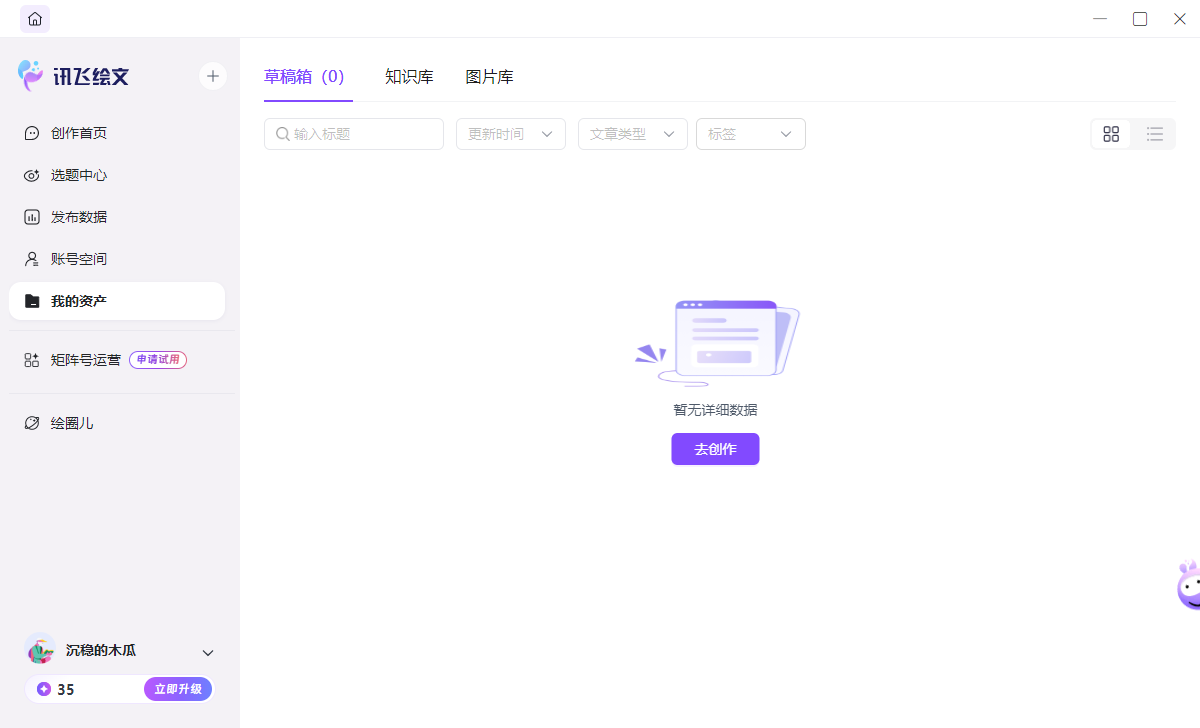Switch to grid view
The image size is (1200, 728).
[1111, 134]
